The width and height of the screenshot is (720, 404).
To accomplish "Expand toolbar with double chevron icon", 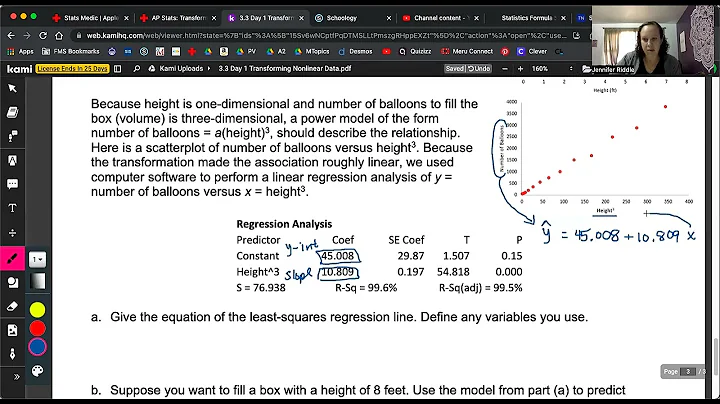I will click(17, 377).
